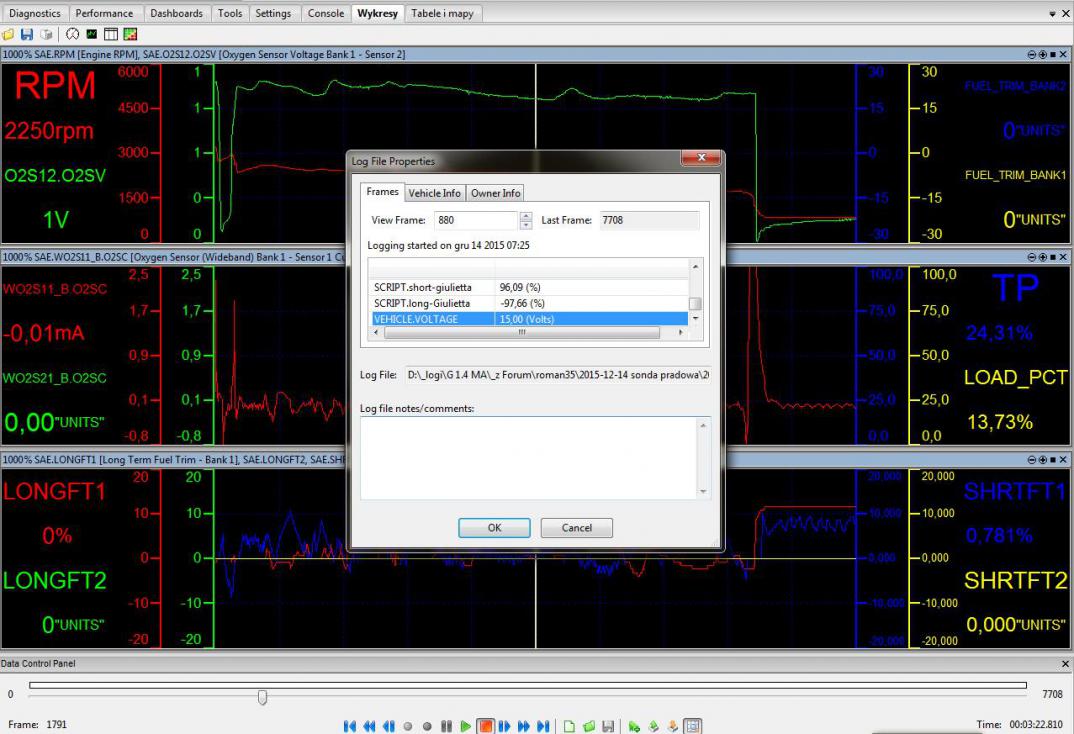Click the blue save disk icon in top toolbar
1074x734 pixels.
tap(26, 34)
